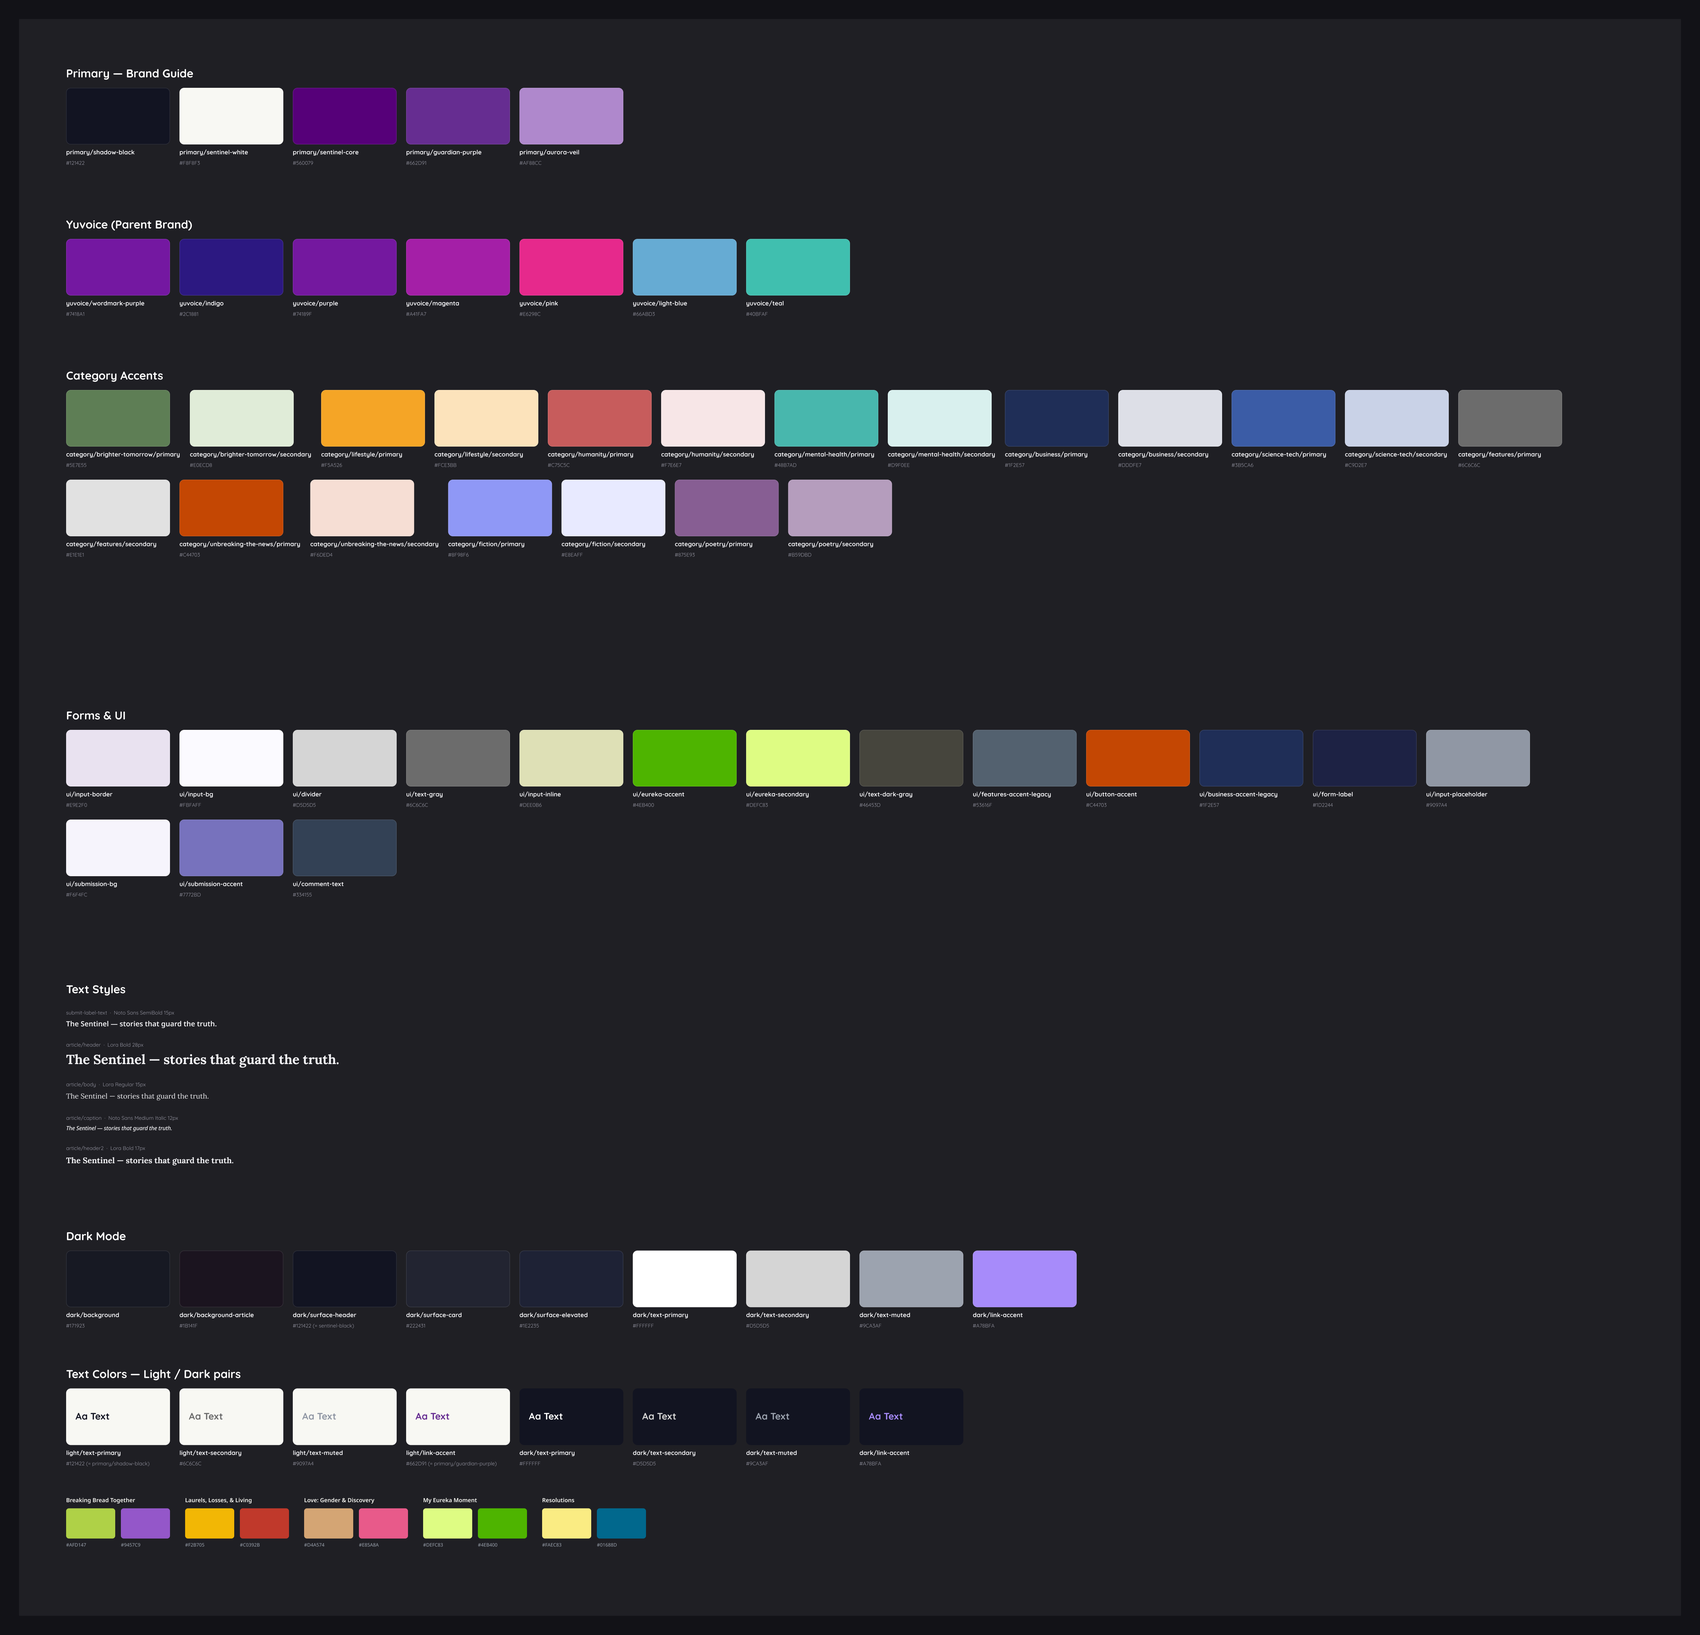Select the 'Forms & UI' section heading

tap(96, 716)
